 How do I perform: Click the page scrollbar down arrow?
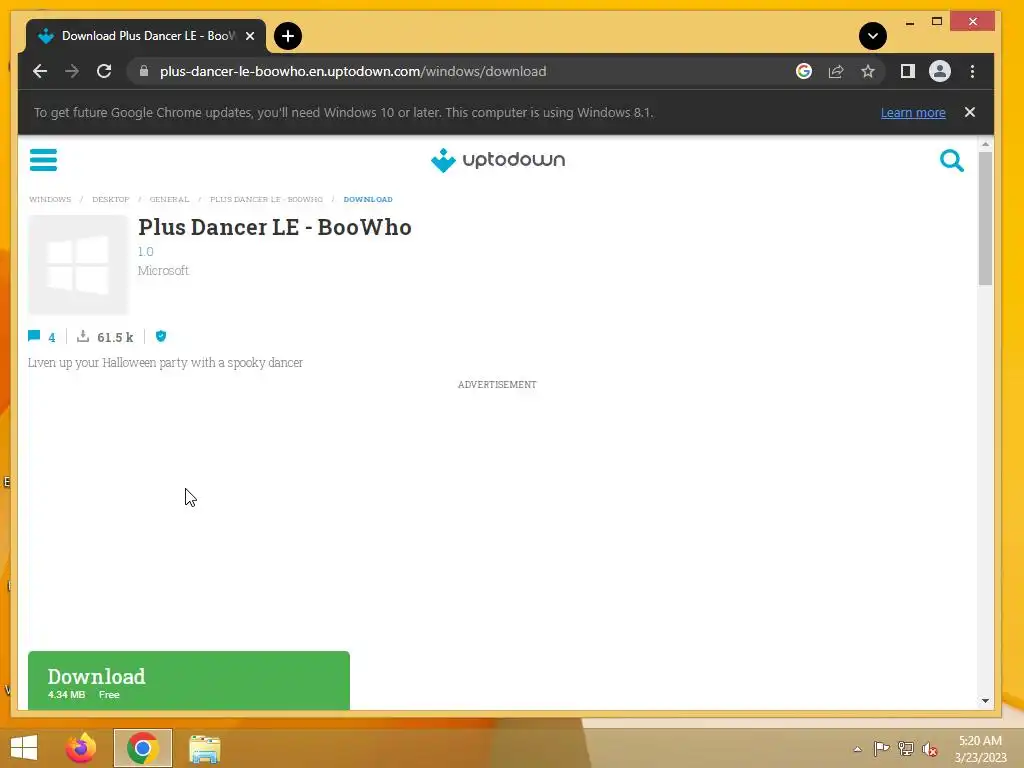985,701
